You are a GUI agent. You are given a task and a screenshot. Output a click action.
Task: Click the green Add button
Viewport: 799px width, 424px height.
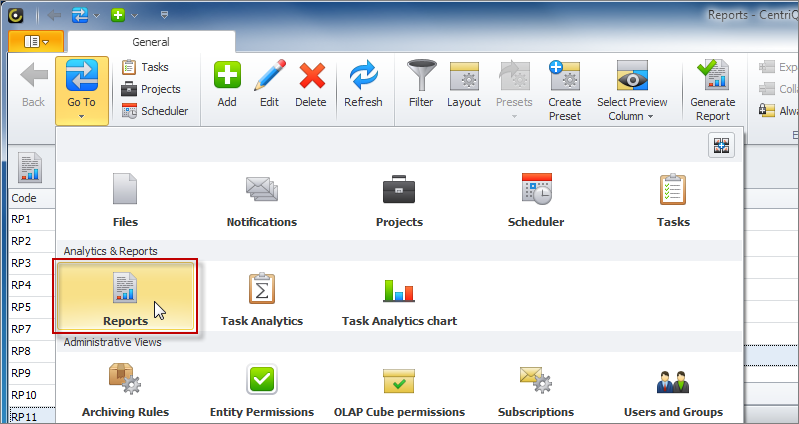[227, 85]
